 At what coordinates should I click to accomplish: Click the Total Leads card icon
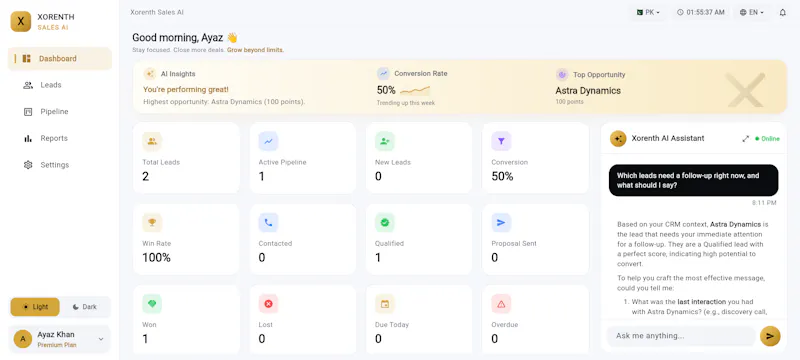coord(152,141)
